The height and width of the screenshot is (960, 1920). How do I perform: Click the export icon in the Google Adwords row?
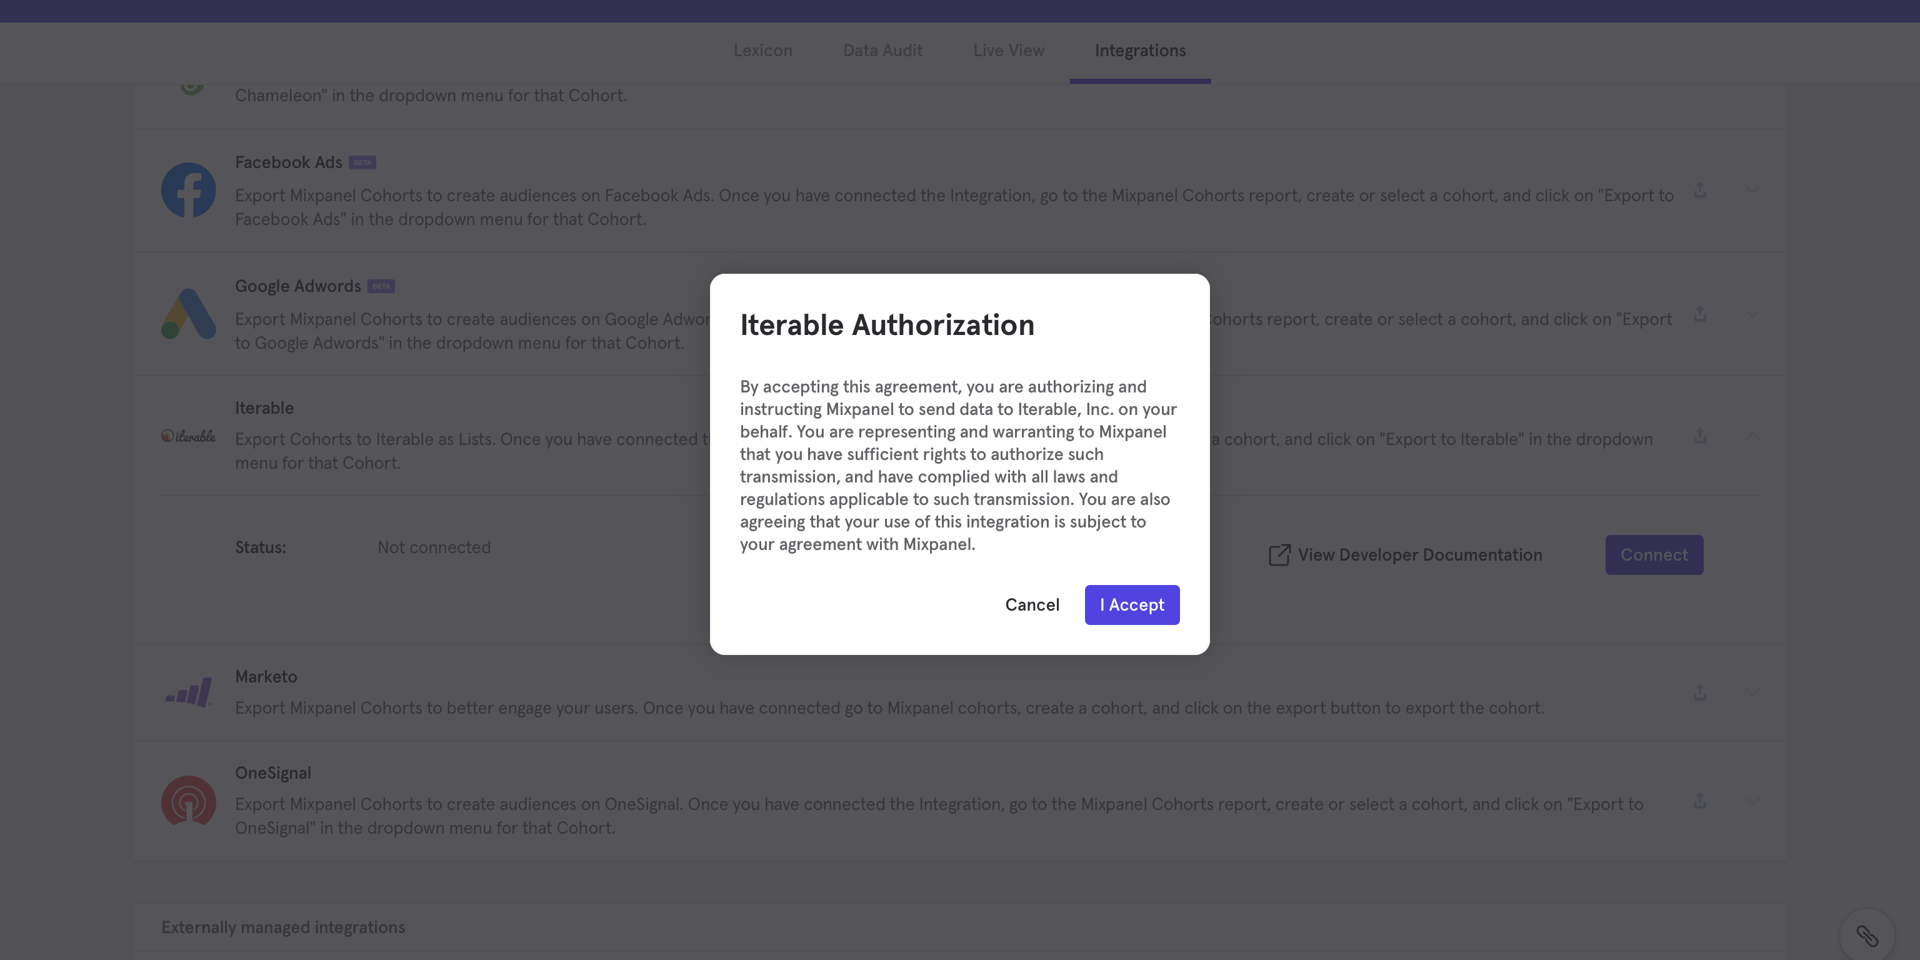tap(1700, 314)
